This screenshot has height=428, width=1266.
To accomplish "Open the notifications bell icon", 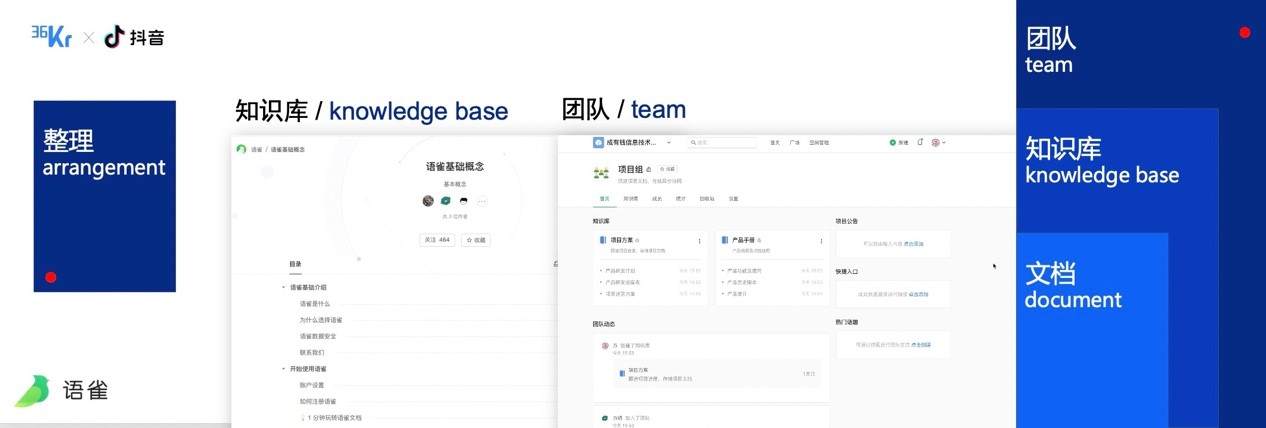I will (x=920, y=143).
